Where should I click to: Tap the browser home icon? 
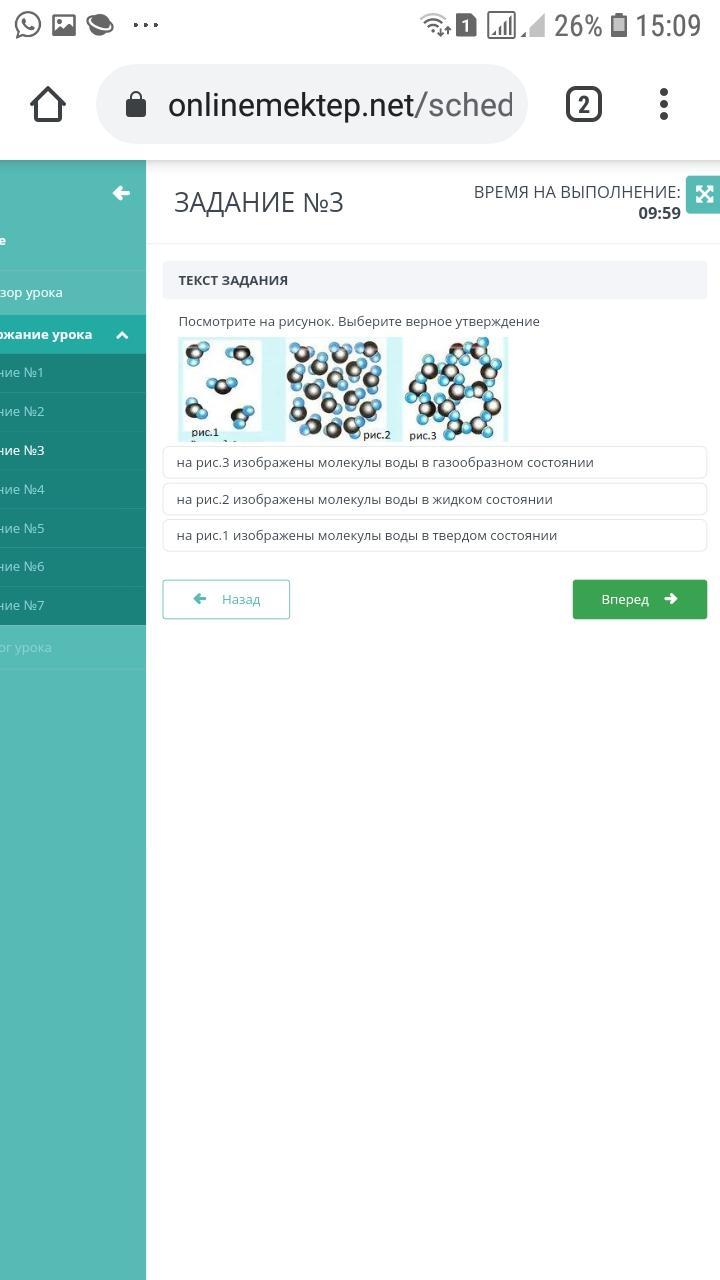[48, 104]
